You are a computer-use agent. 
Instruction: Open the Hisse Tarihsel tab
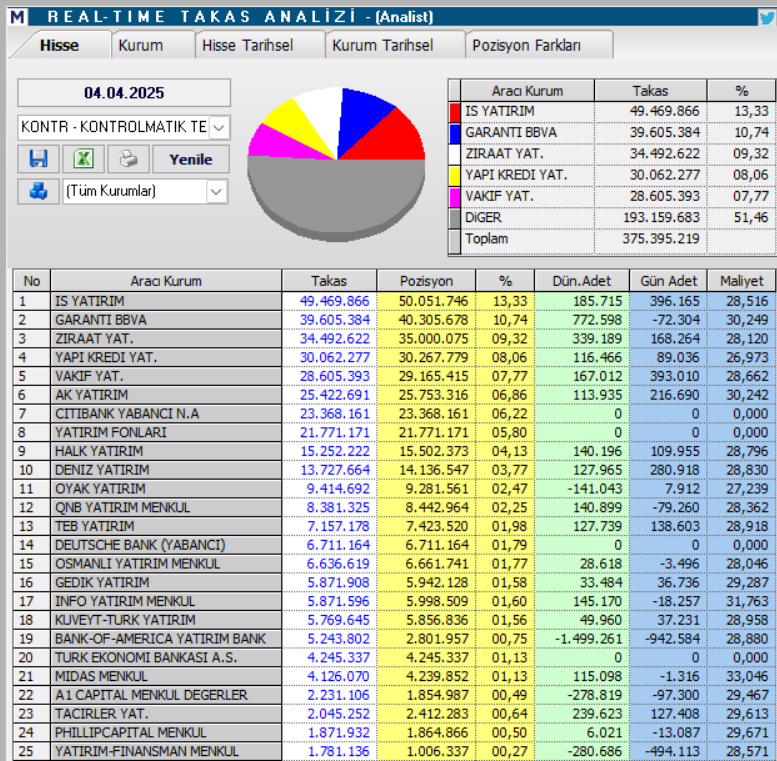[x=260, y=46]
